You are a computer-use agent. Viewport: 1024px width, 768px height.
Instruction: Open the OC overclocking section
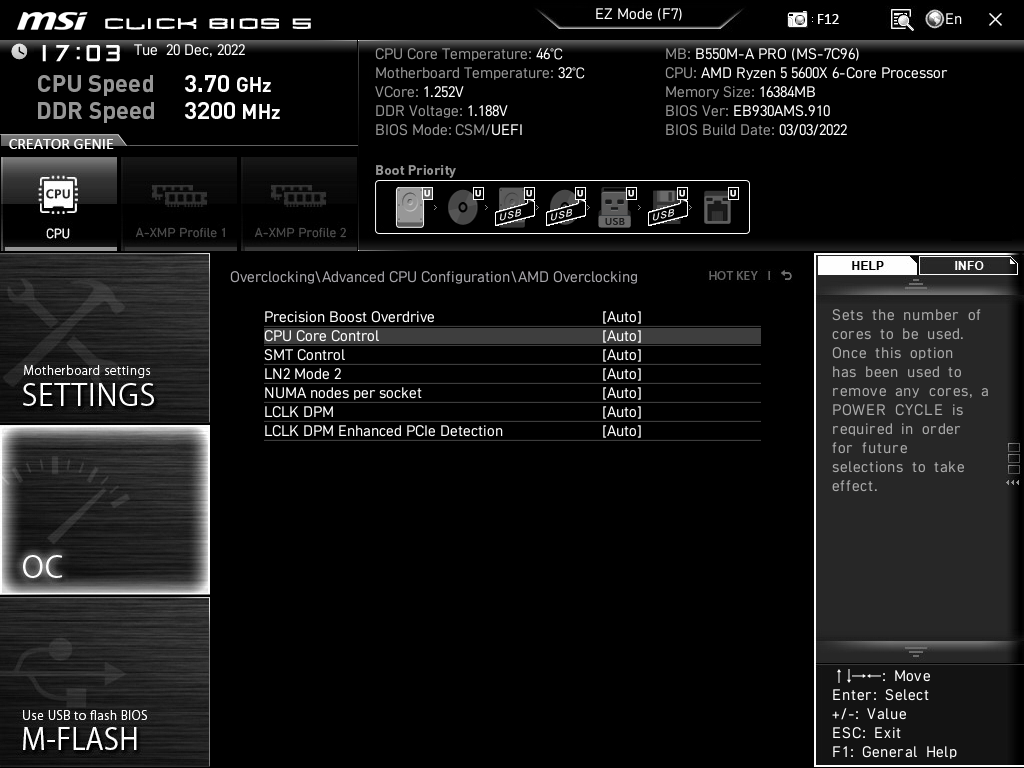[104, 509]
